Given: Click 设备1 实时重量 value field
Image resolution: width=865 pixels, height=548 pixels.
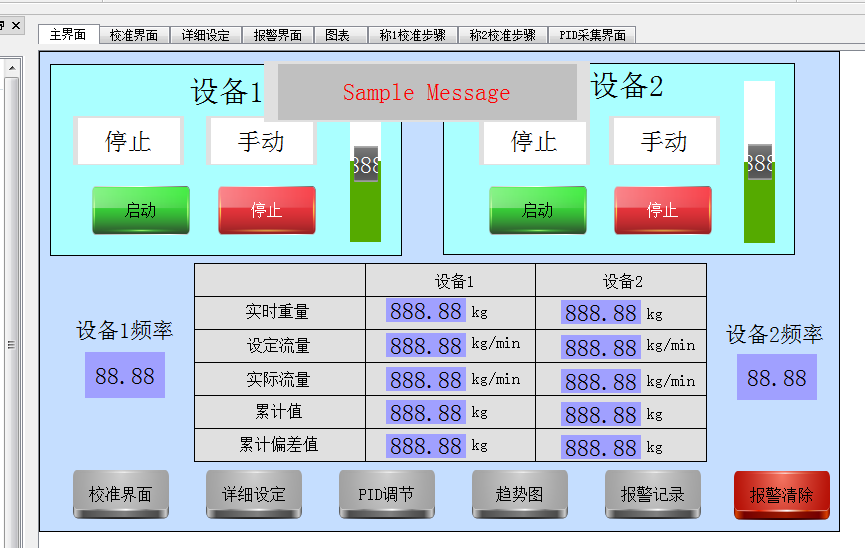Looking at the screenshot, I should 426,311.
